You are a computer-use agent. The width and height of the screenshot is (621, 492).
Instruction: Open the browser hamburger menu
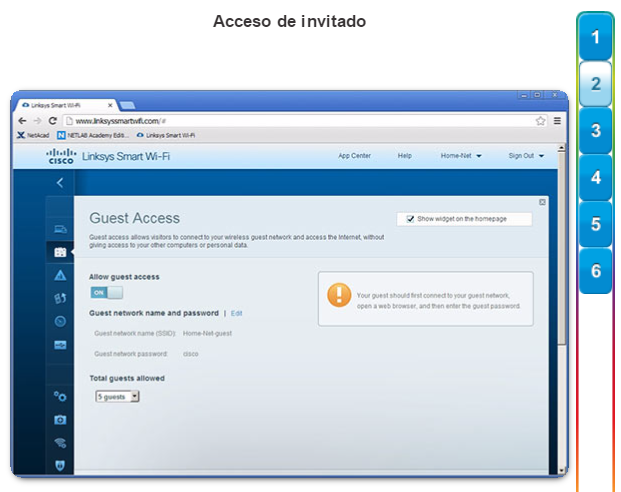coord(557,121)
